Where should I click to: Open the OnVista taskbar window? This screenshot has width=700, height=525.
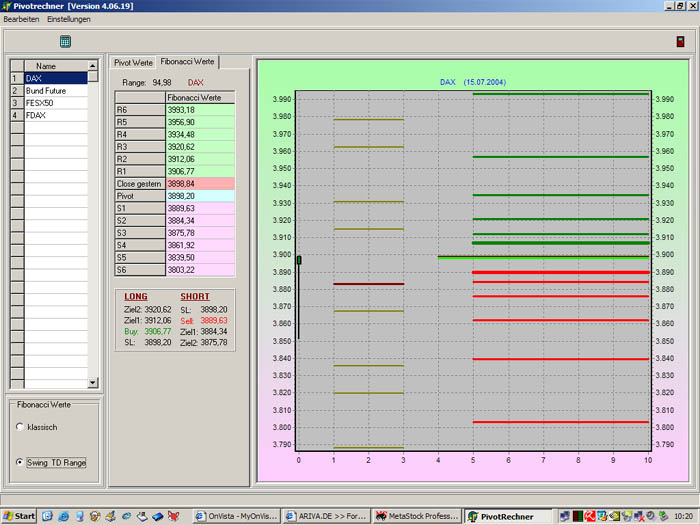[x=237, y=516]
